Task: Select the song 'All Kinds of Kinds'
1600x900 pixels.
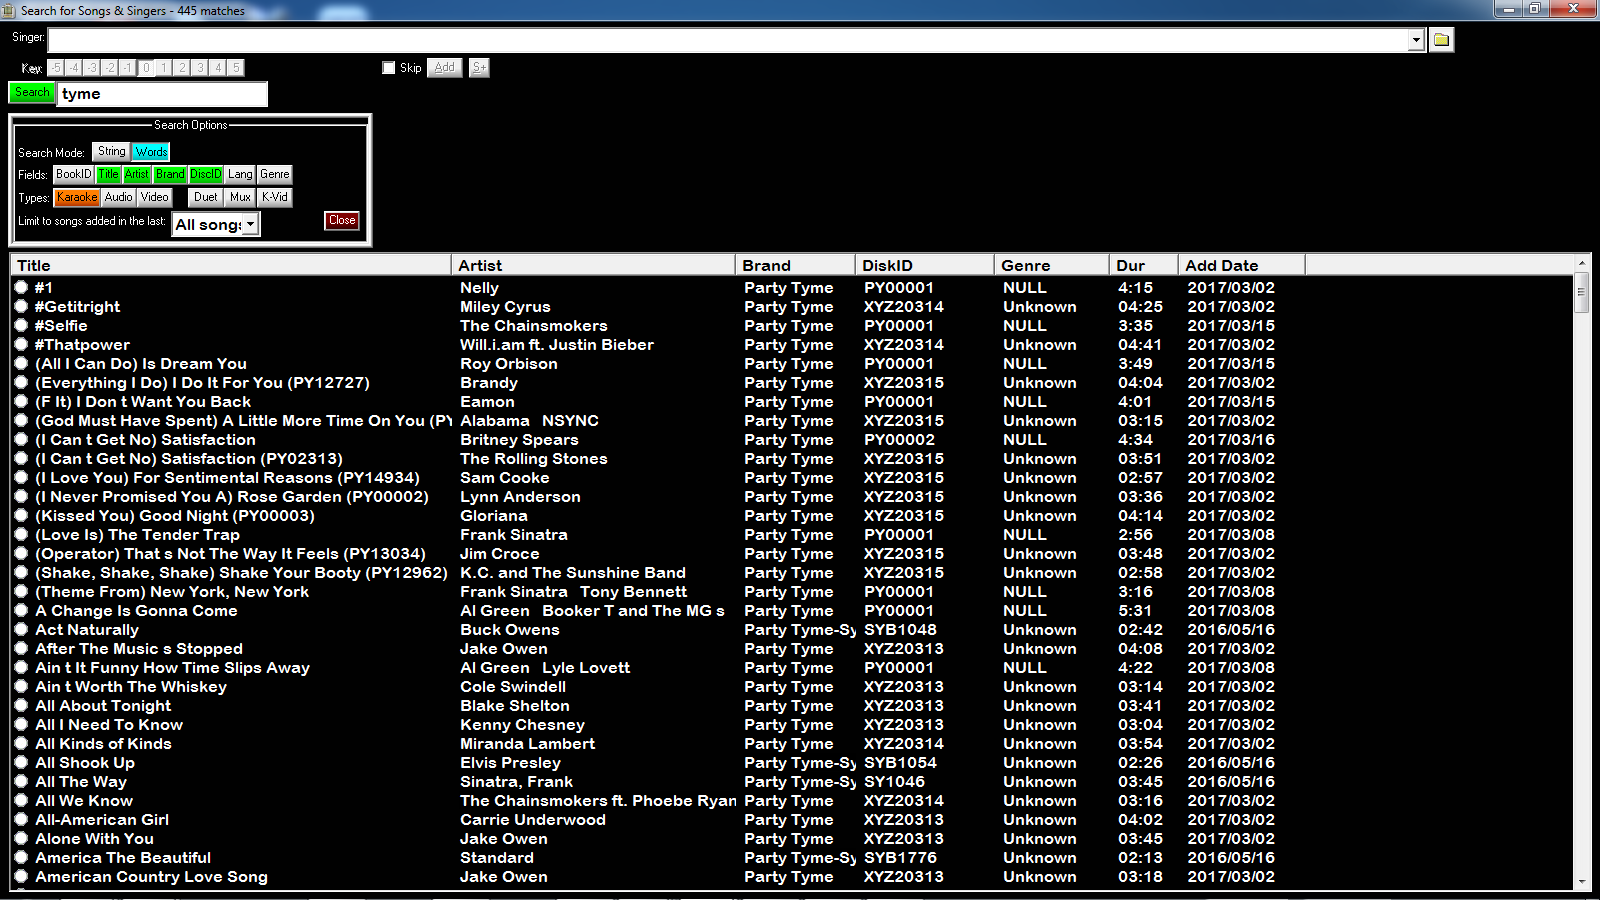Action: click(103, 743)
